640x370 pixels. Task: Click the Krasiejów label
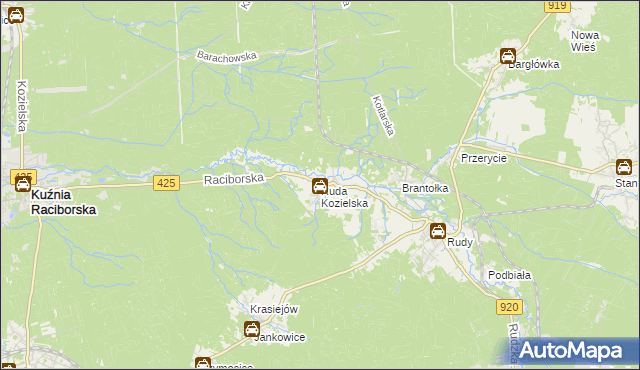[x=274, y=309]
